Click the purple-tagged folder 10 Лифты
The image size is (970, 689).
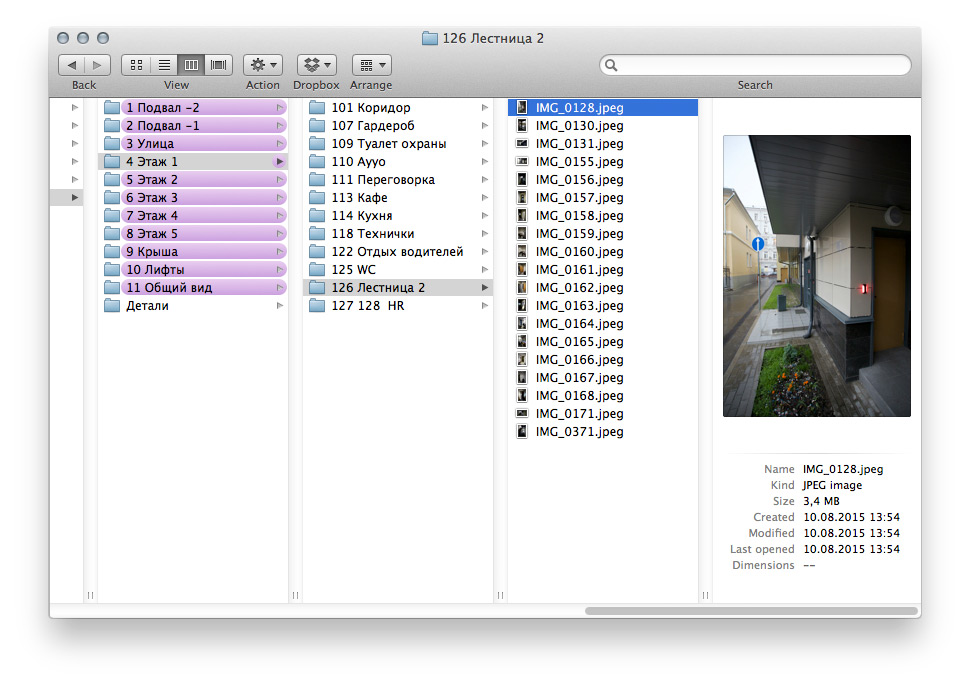pyautogui.click(x=155, y=270)
